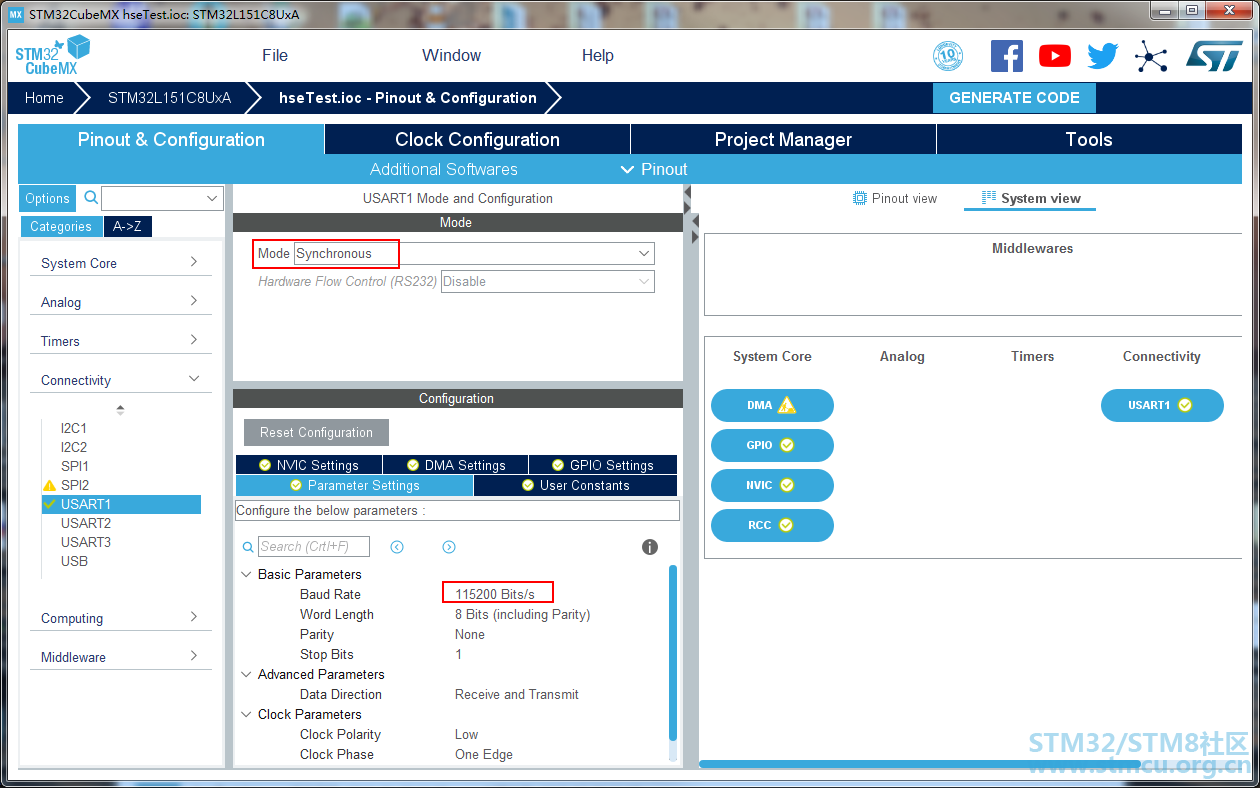
Task: Open the YouTube icon link
Action: 1055,56
